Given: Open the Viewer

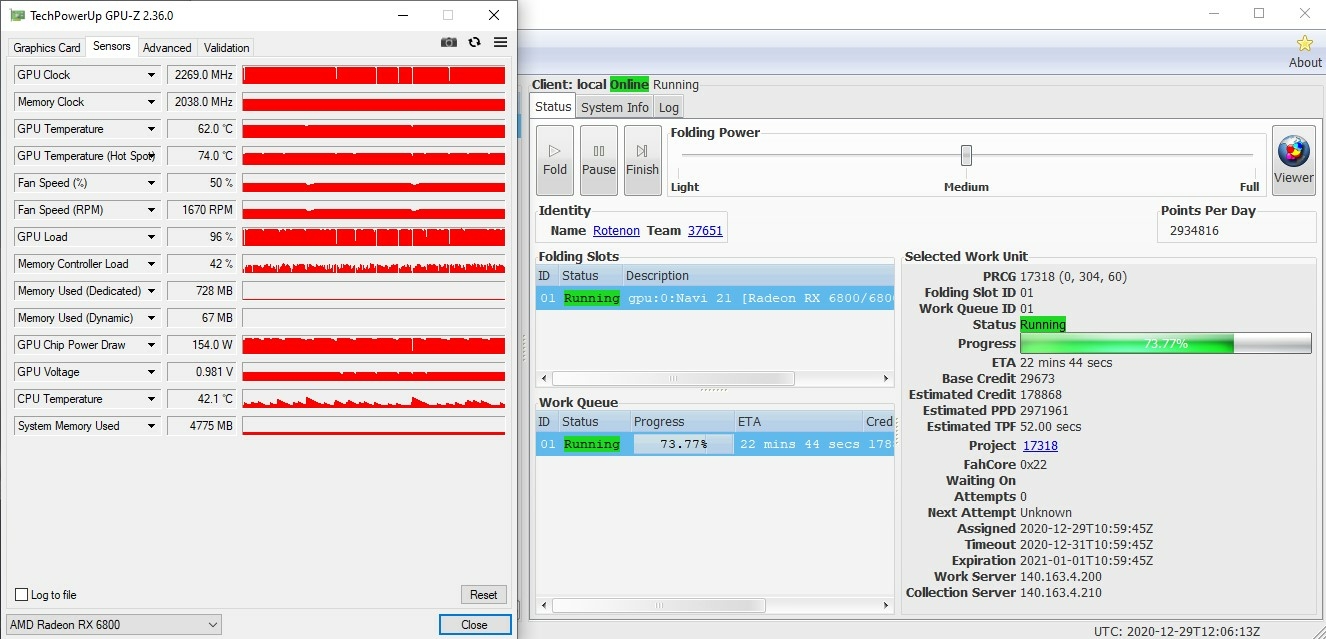Looking at the screenshot, I should click(x=1293, y=160).
